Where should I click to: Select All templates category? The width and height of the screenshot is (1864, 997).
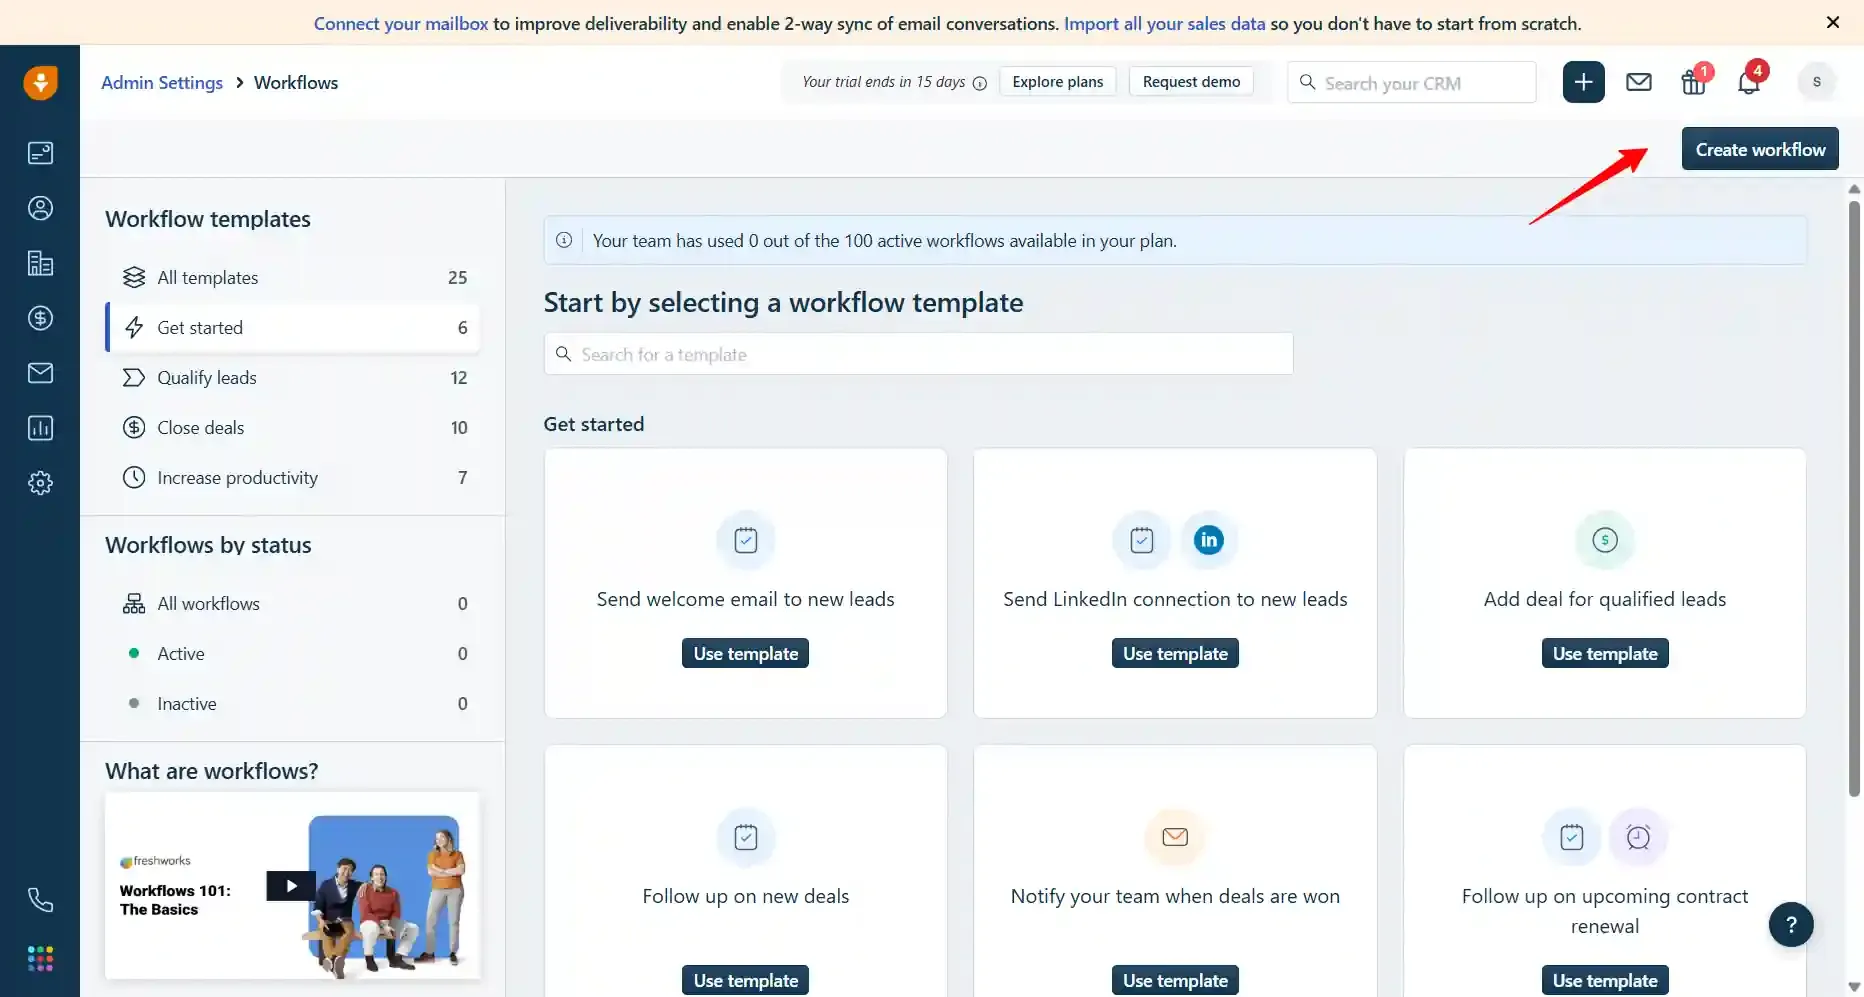293,277
